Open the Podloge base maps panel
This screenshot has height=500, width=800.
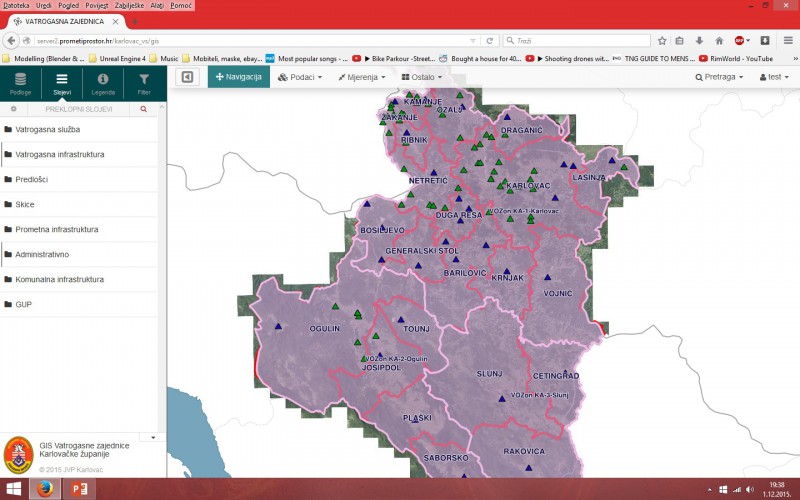tap(20, 82)
